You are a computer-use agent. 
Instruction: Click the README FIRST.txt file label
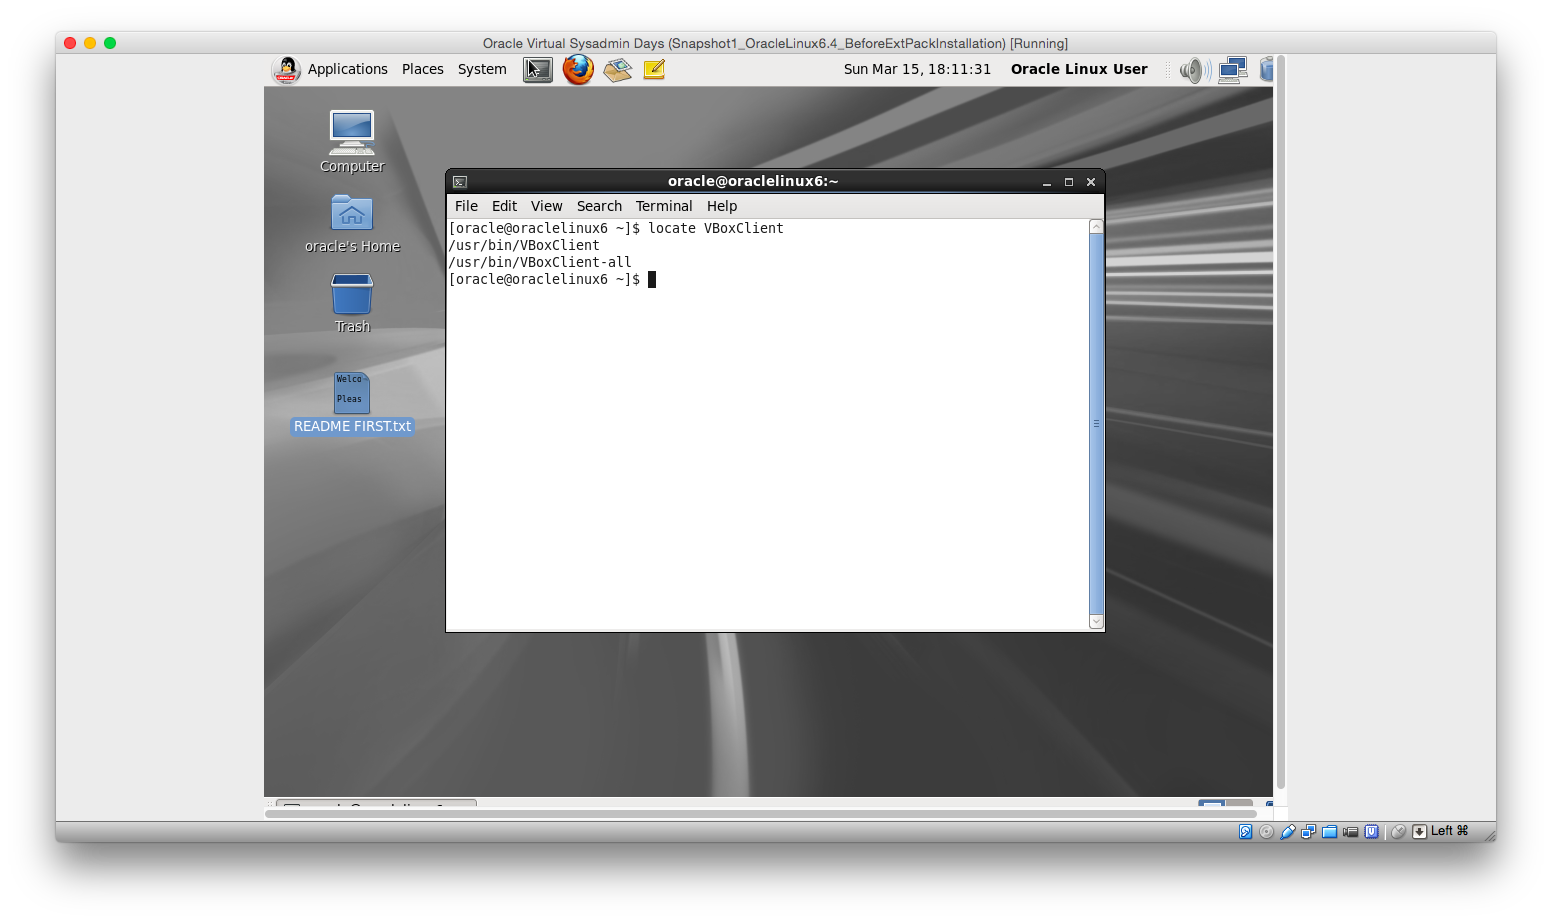click(x=352, y=426)
